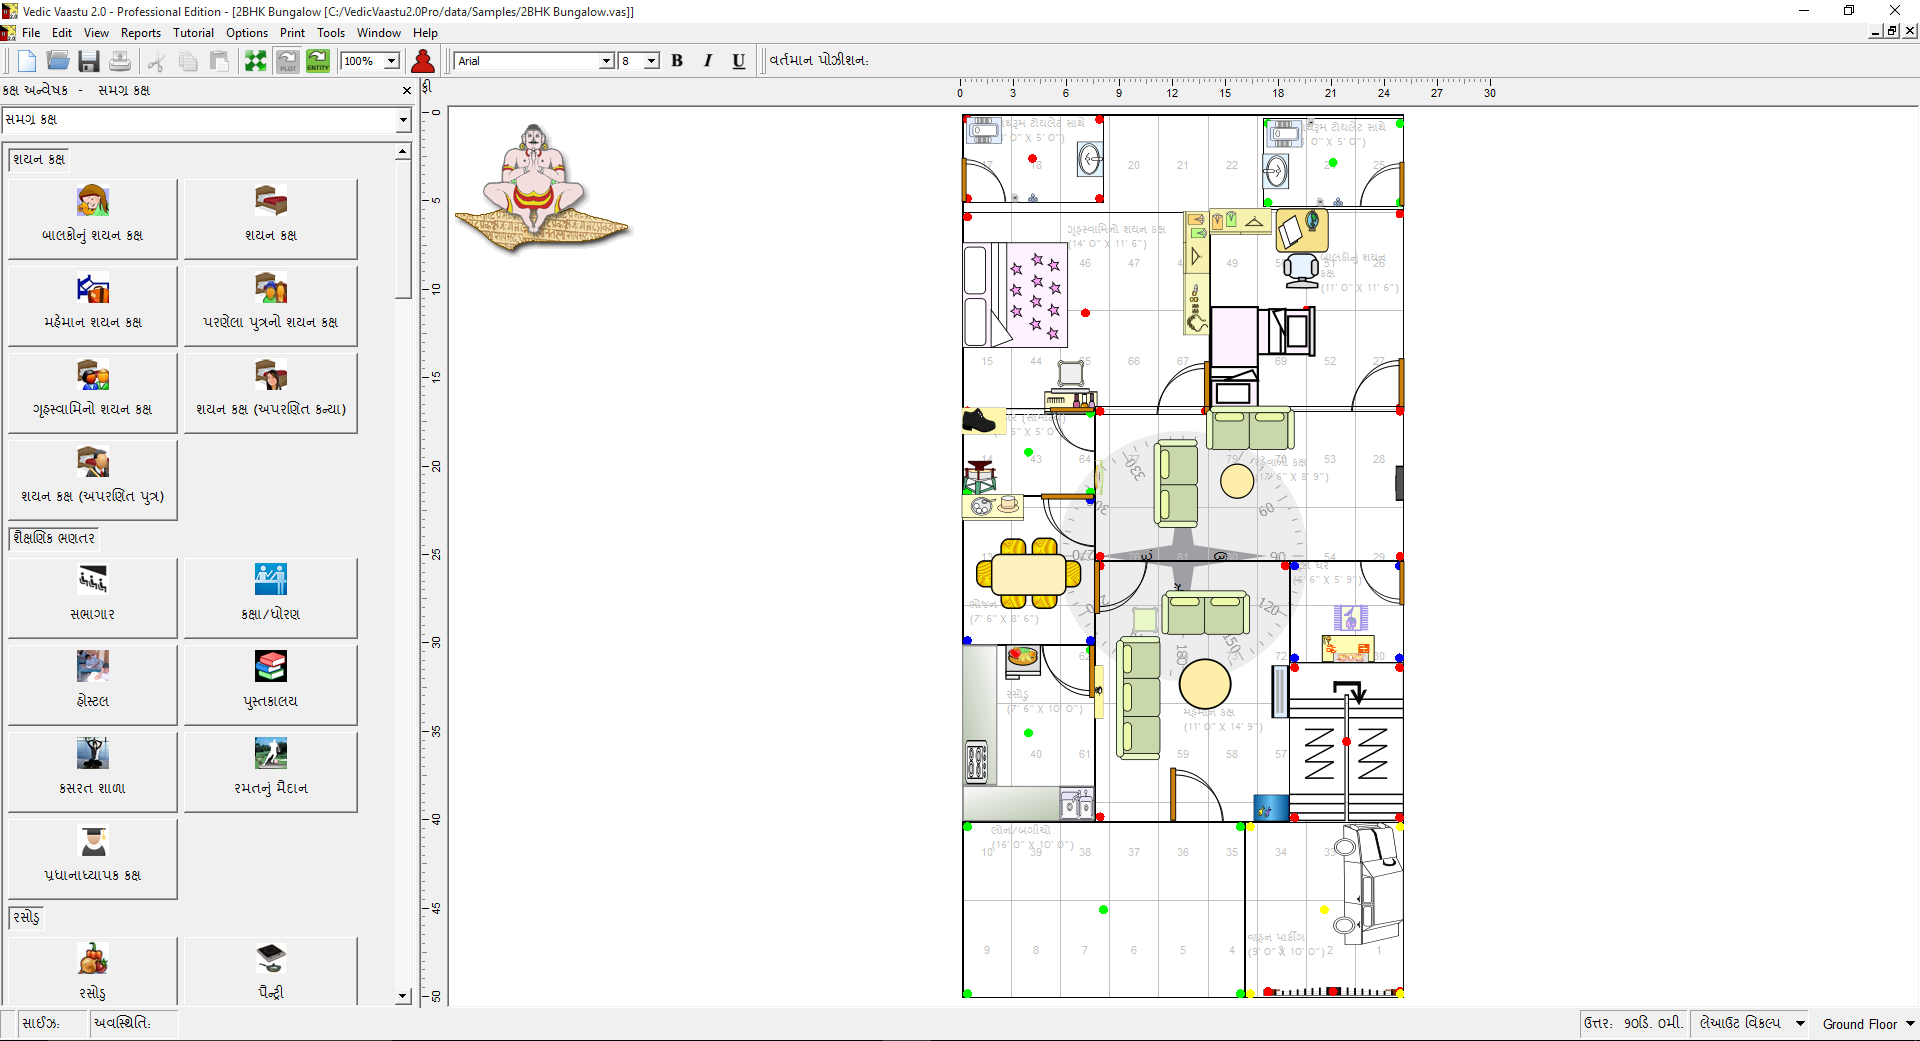Click the red person figure icon
Screen dimensions: 1920x1041
[x=423, y=61]
